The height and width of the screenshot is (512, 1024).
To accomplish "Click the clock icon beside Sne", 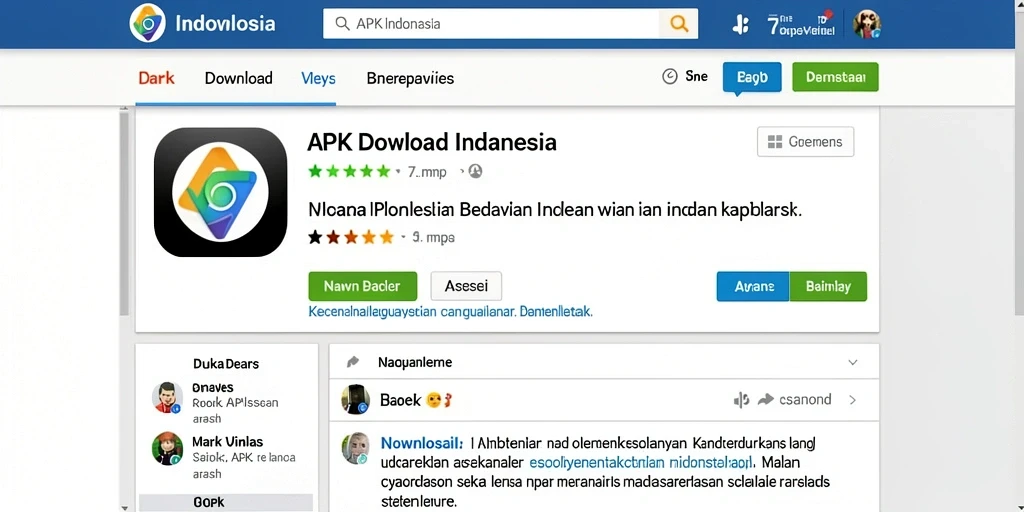I will [x=670, y=76].
